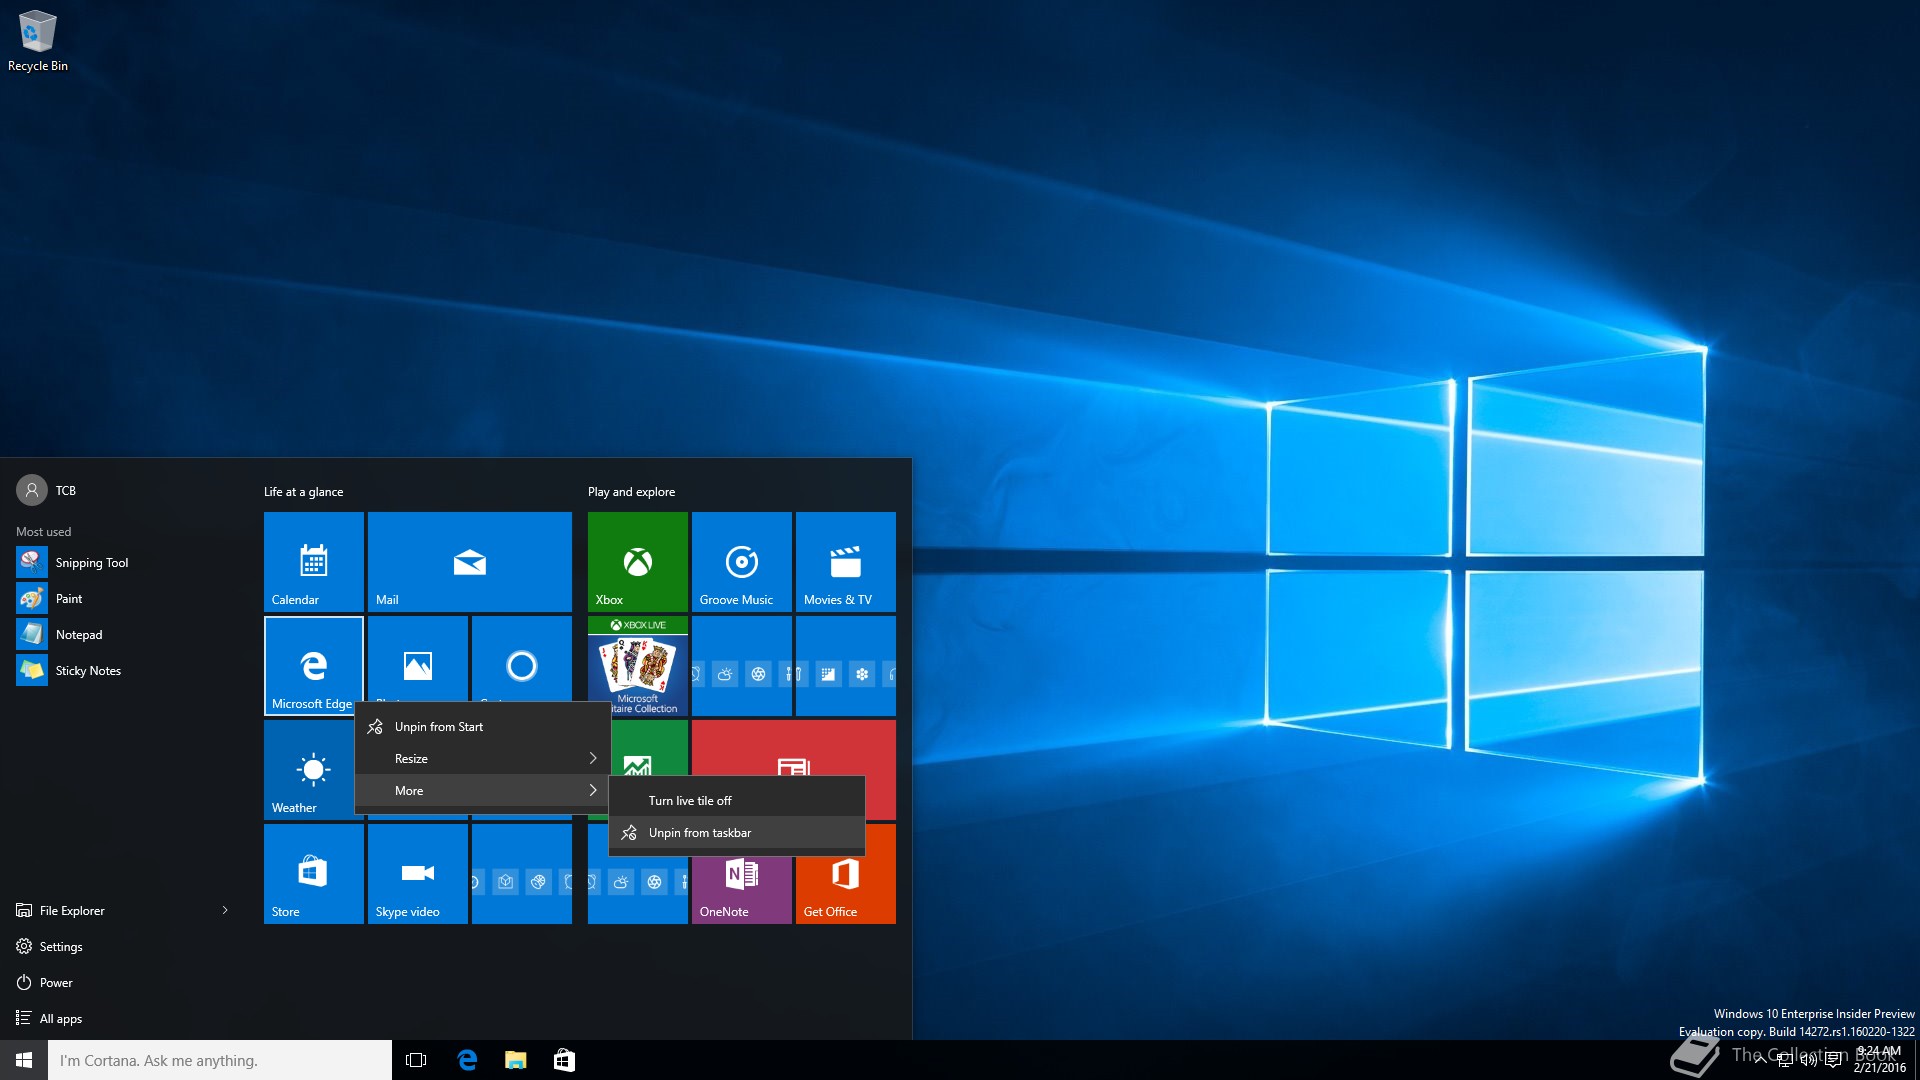Expand the More submenu
The image size is (1920, 1080).
[482, 791]
